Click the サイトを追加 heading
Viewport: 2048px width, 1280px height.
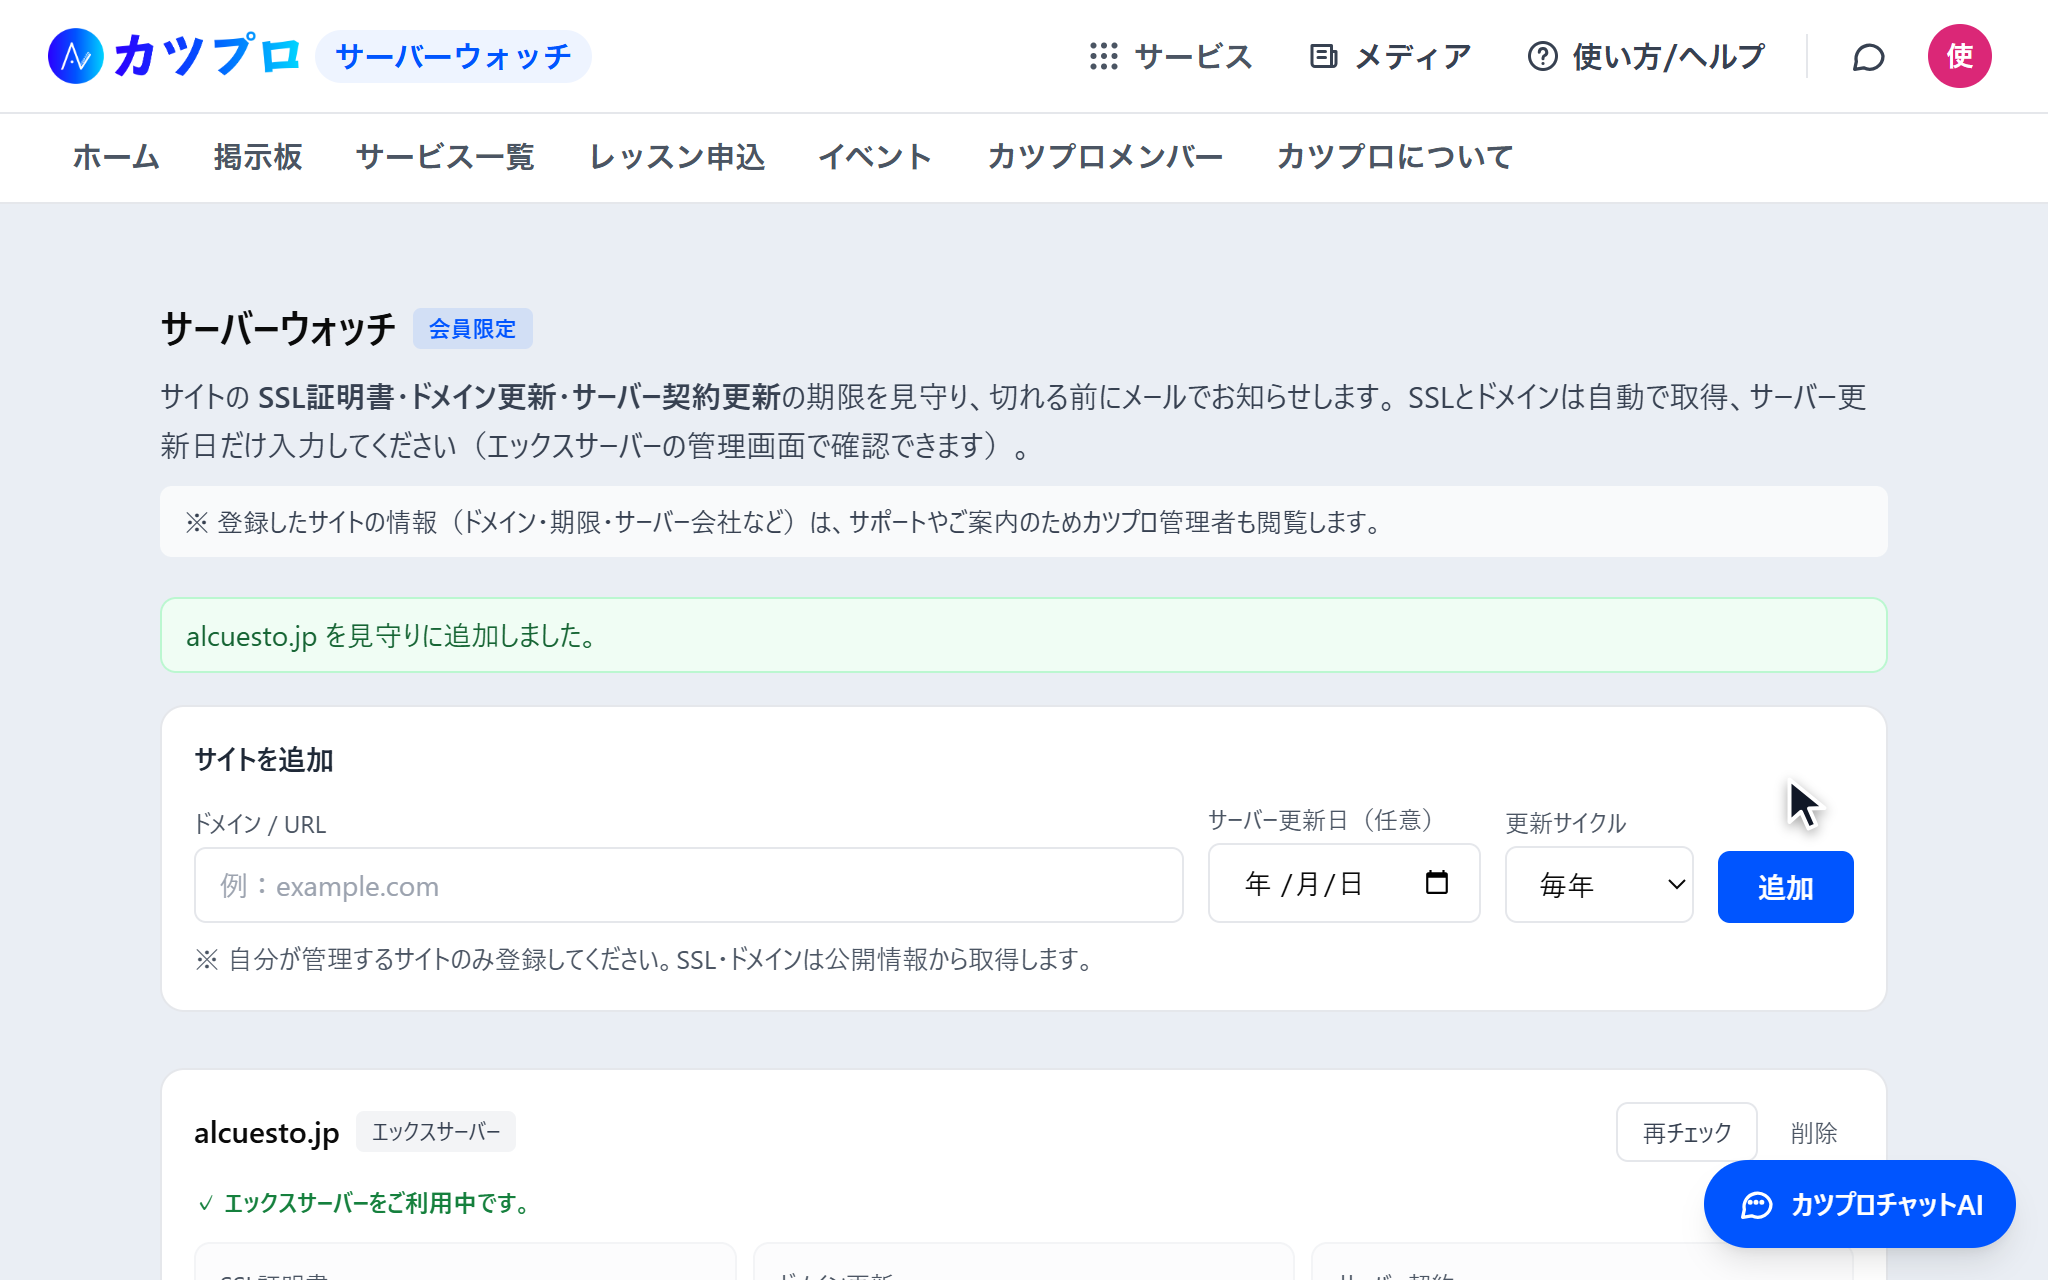pos(264,760)
